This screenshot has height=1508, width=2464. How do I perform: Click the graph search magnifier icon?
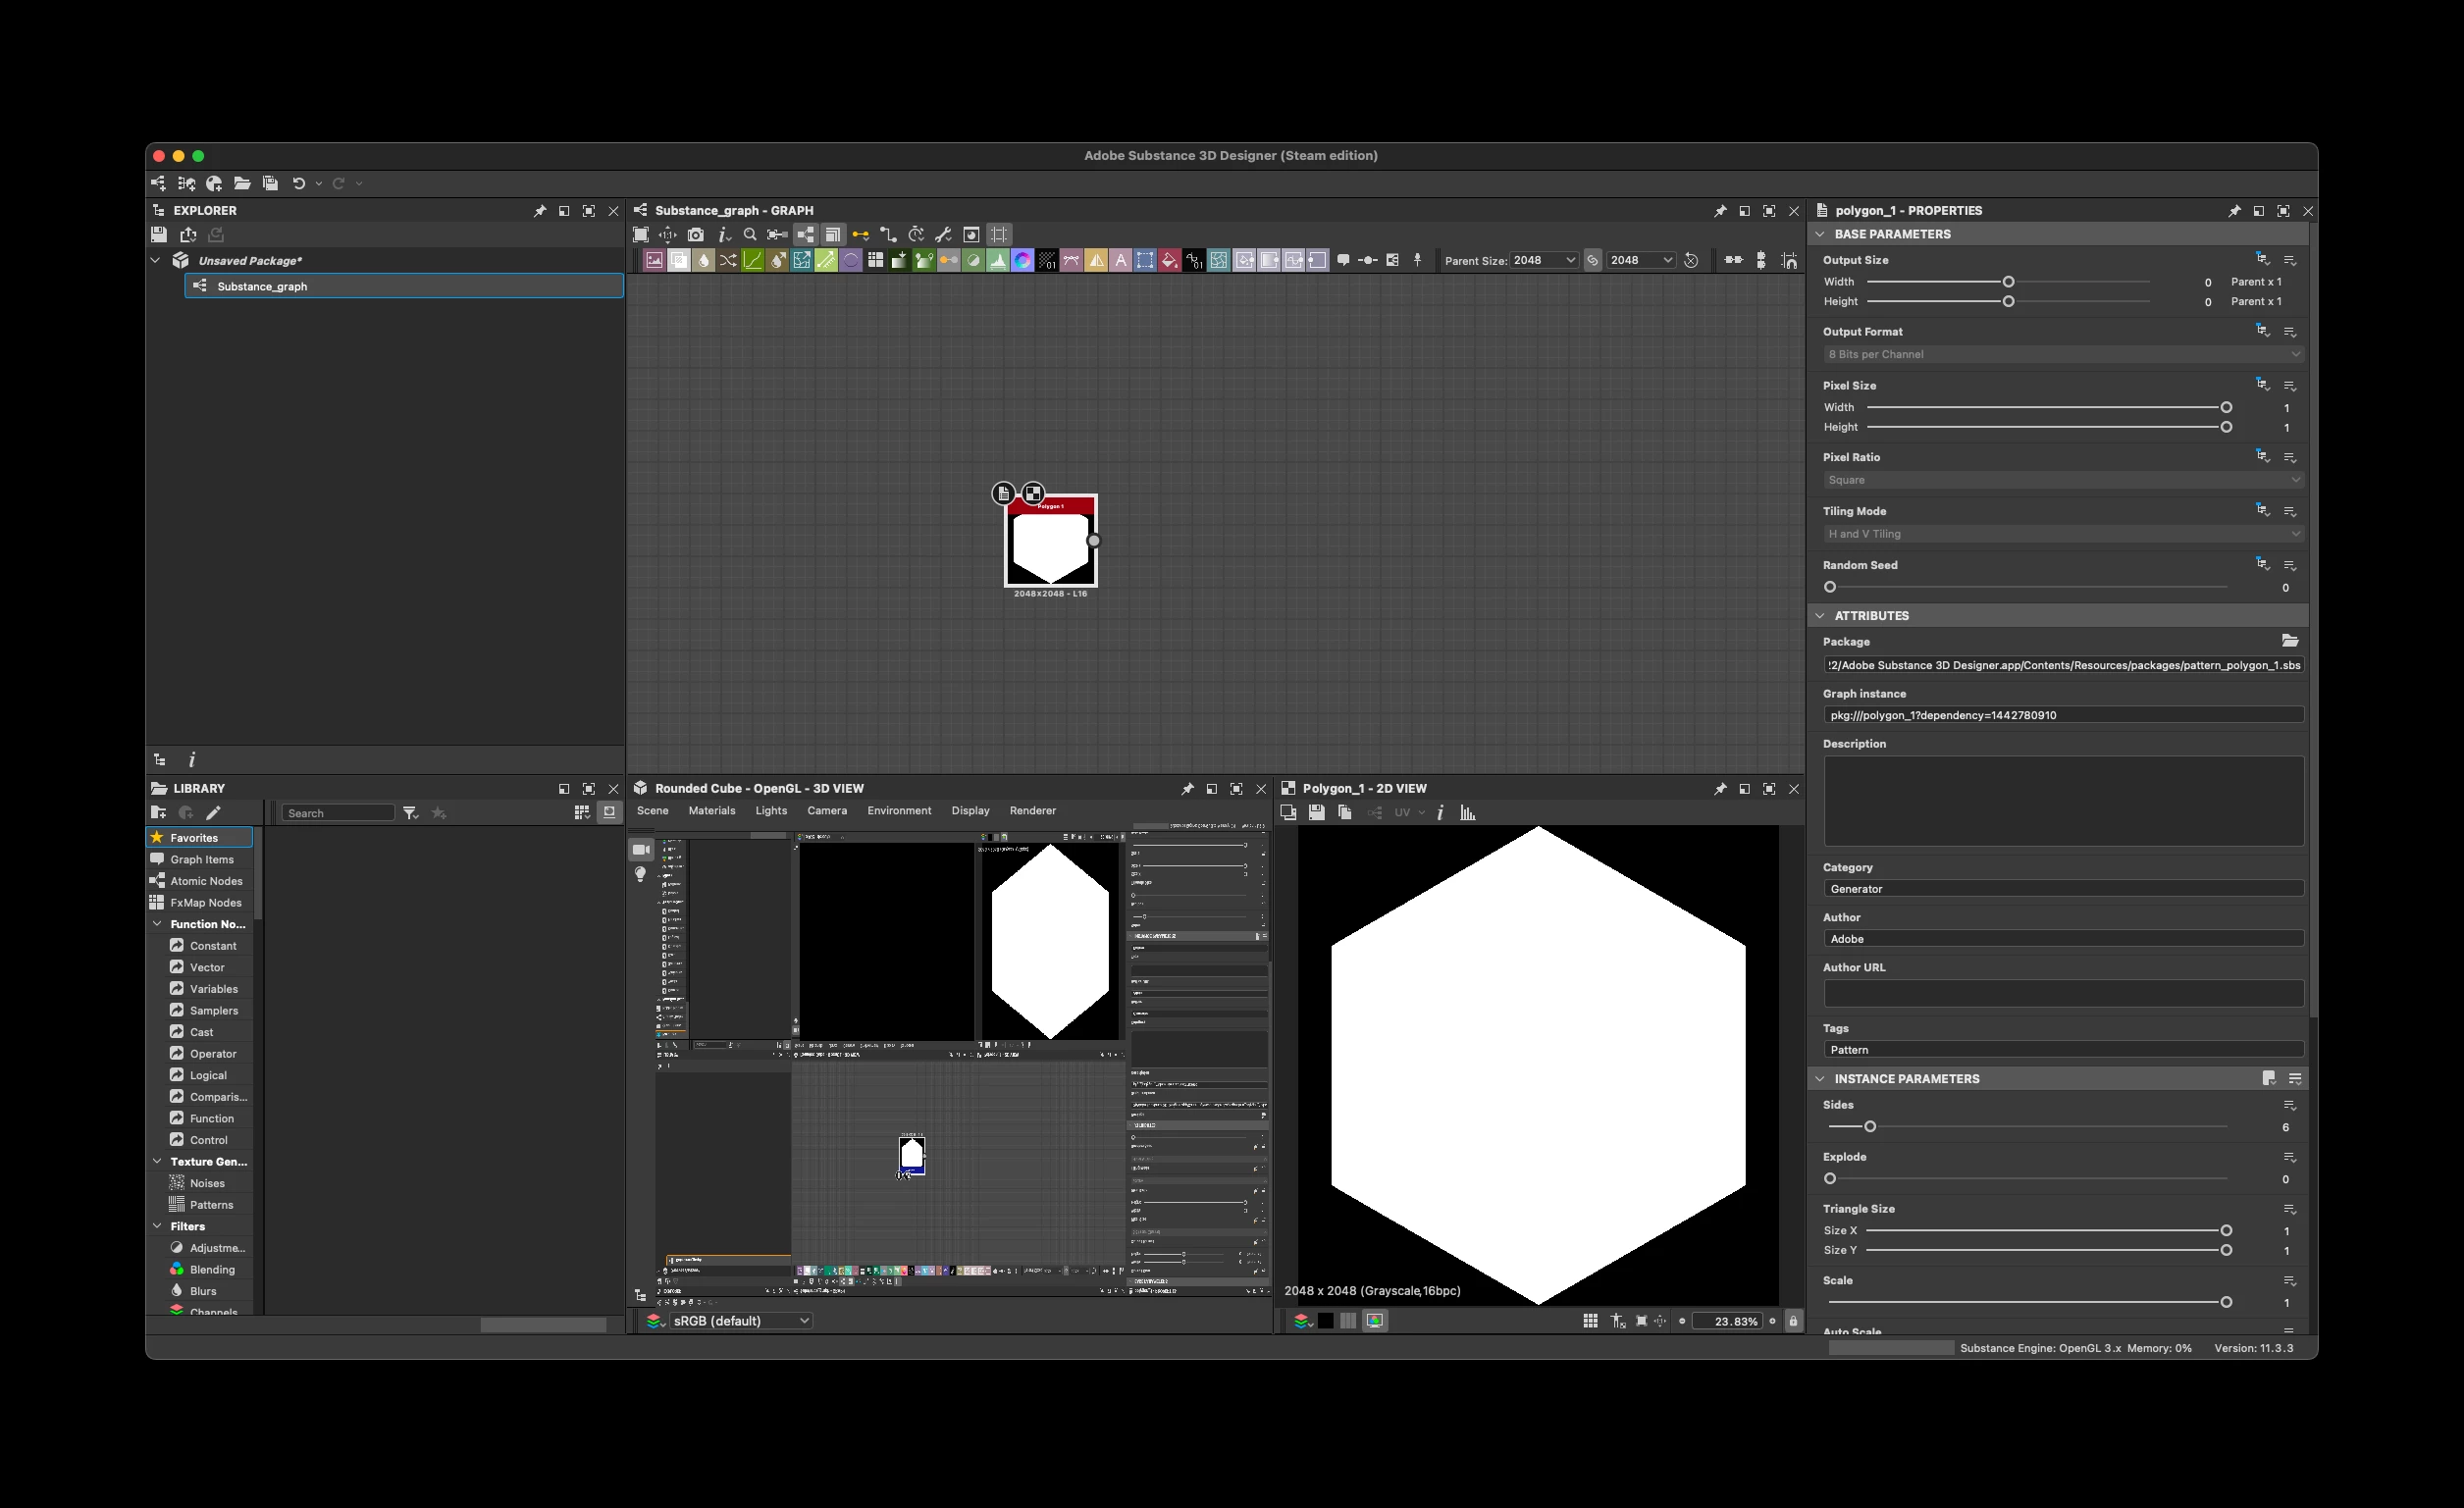(750, 235)
